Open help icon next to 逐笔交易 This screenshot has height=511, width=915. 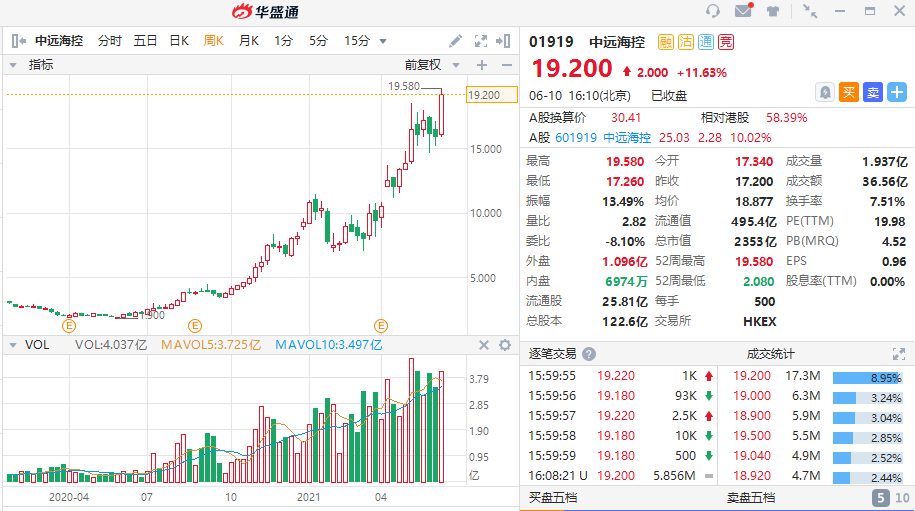point(589,354)
